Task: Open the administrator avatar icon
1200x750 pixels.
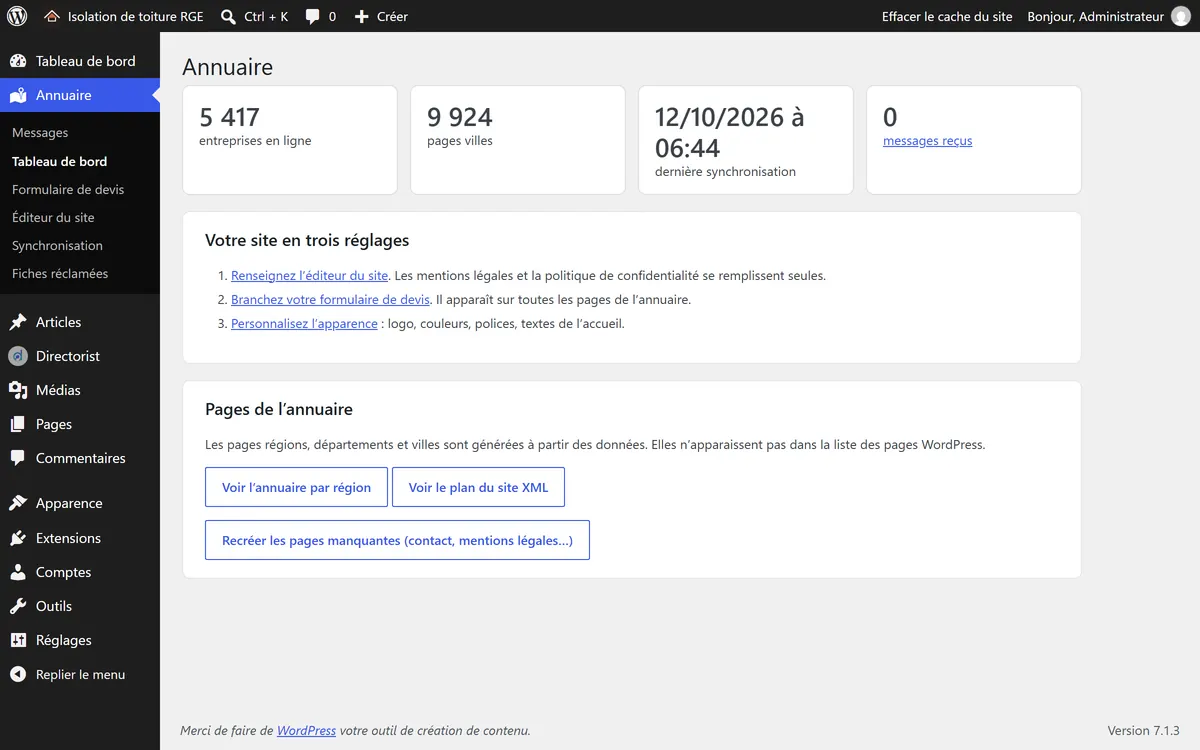Action: (x=1181, y=16)
